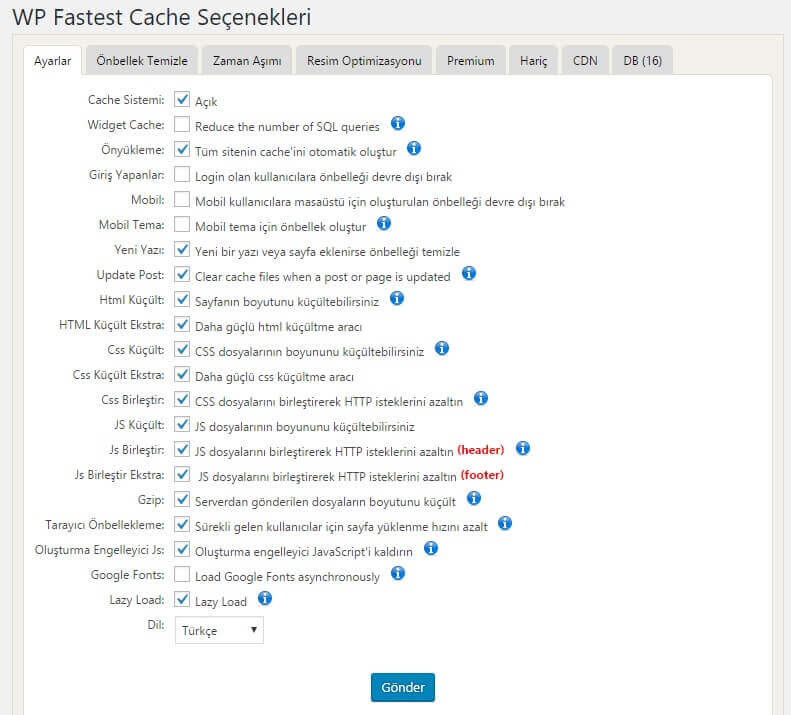Open the CDN tab
Image resolution: width=791 pixels, height=715 pixels.
(585, 61)
